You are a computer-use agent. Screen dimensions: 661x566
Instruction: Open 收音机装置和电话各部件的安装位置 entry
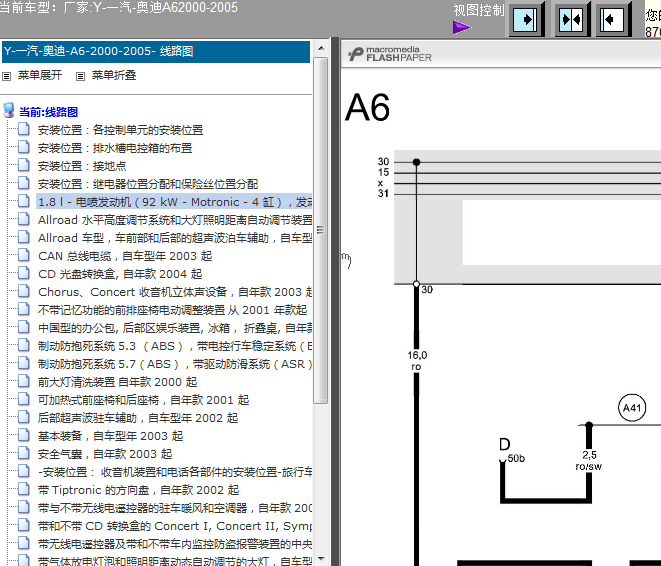(x=175, y=472)
